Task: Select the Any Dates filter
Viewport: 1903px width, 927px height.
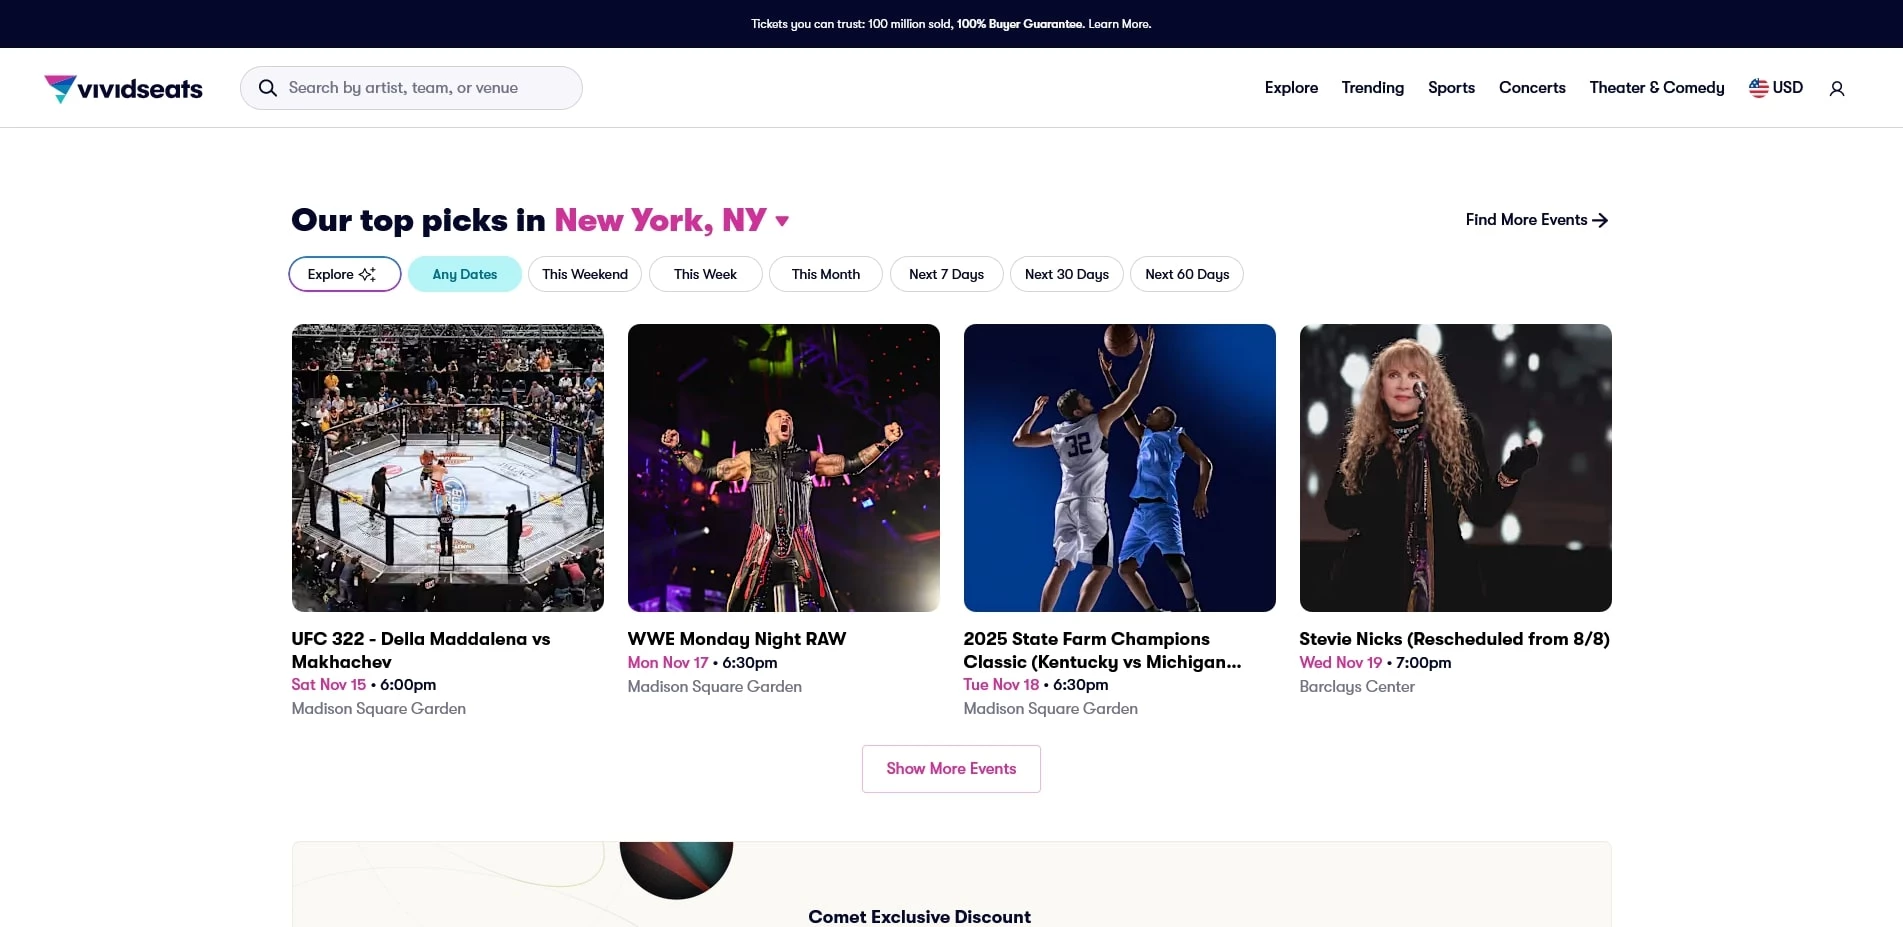Action: [x=464, y=274]
